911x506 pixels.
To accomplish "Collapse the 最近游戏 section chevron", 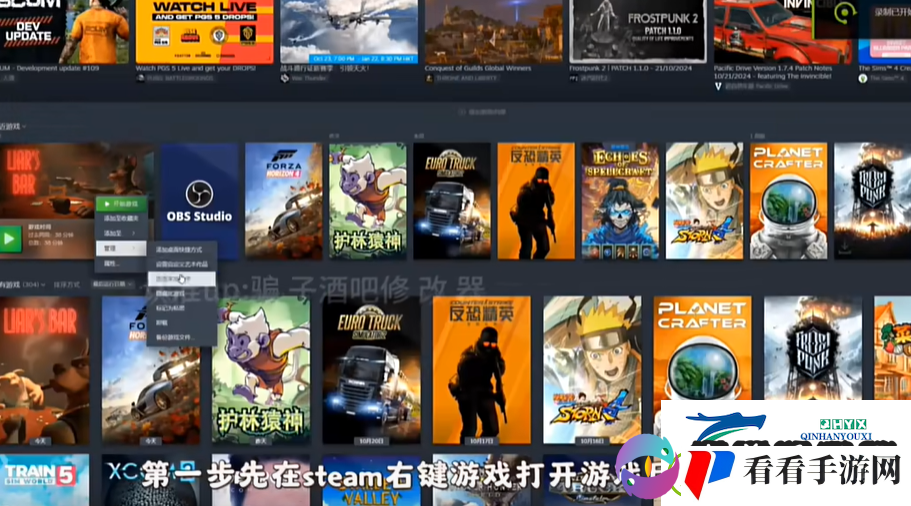I will pyautogui.click(x=24, y=127).
